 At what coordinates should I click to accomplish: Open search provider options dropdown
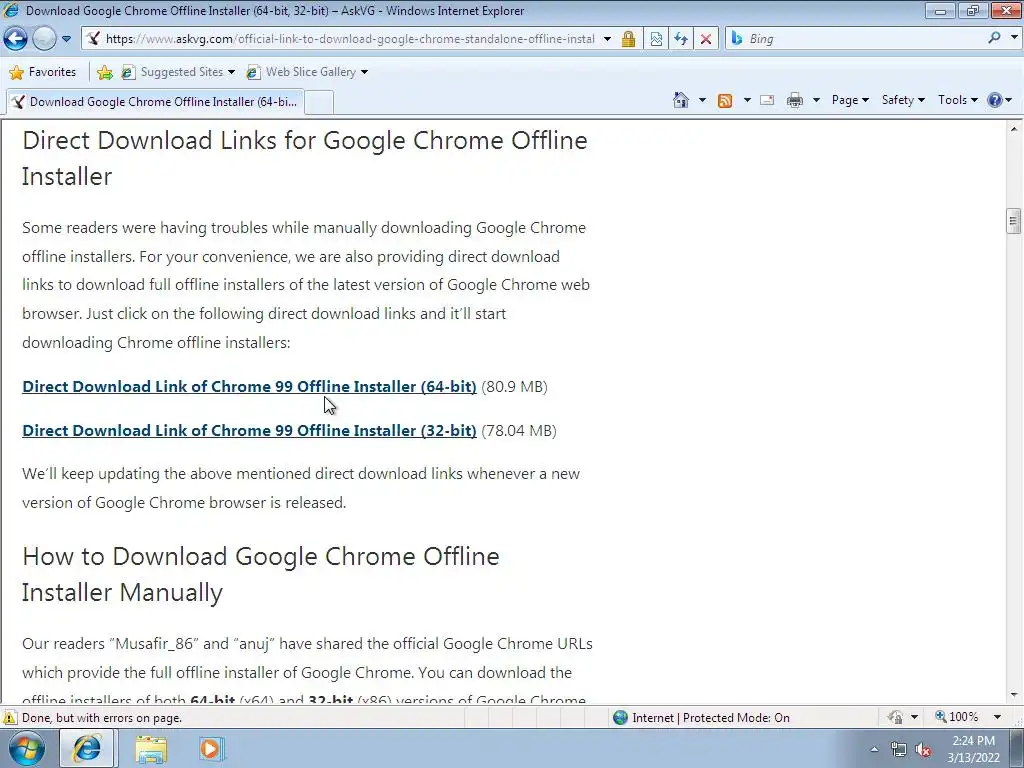1014,38
